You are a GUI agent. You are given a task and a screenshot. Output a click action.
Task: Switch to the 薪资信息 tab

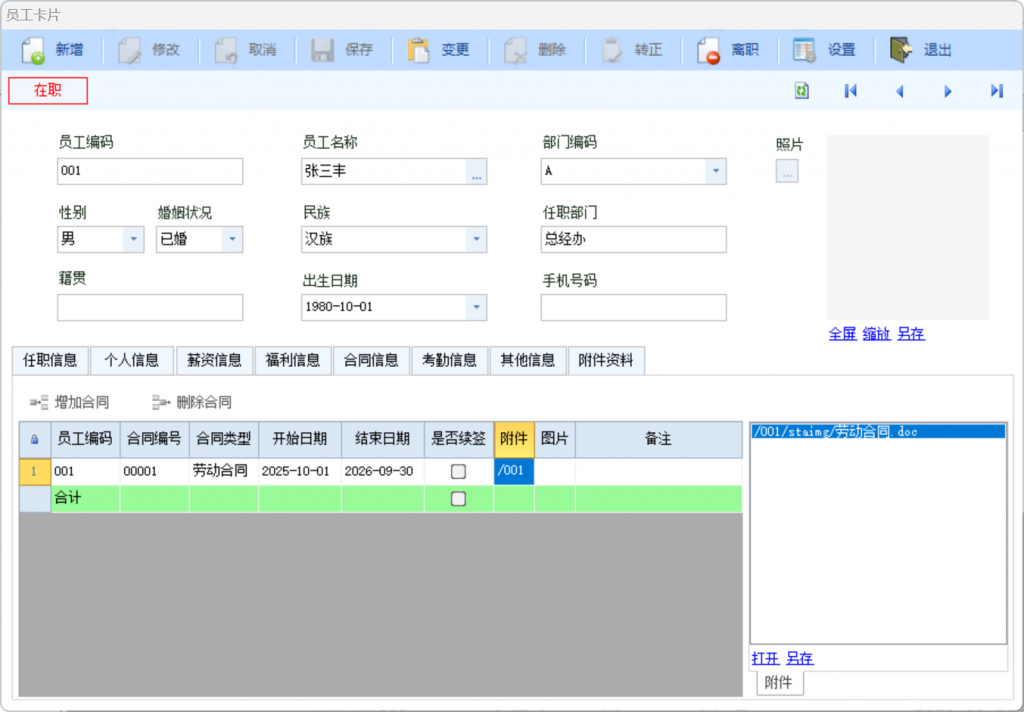point(214,360)
